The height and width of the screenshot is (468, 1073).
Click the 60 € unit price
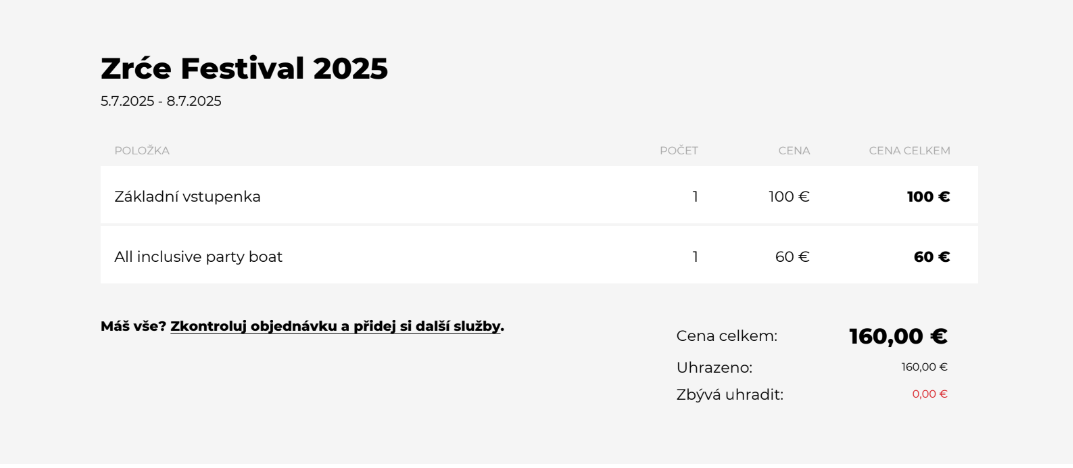tap(792, 257)
